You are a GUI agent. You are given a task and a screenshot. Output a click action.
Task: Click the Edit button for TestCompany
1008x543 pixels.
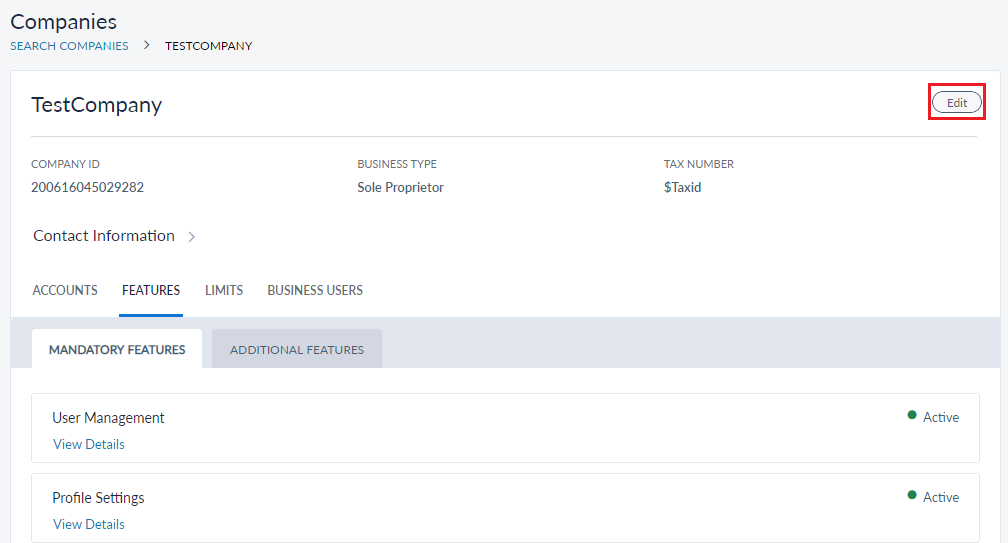[x=956, y=102]
